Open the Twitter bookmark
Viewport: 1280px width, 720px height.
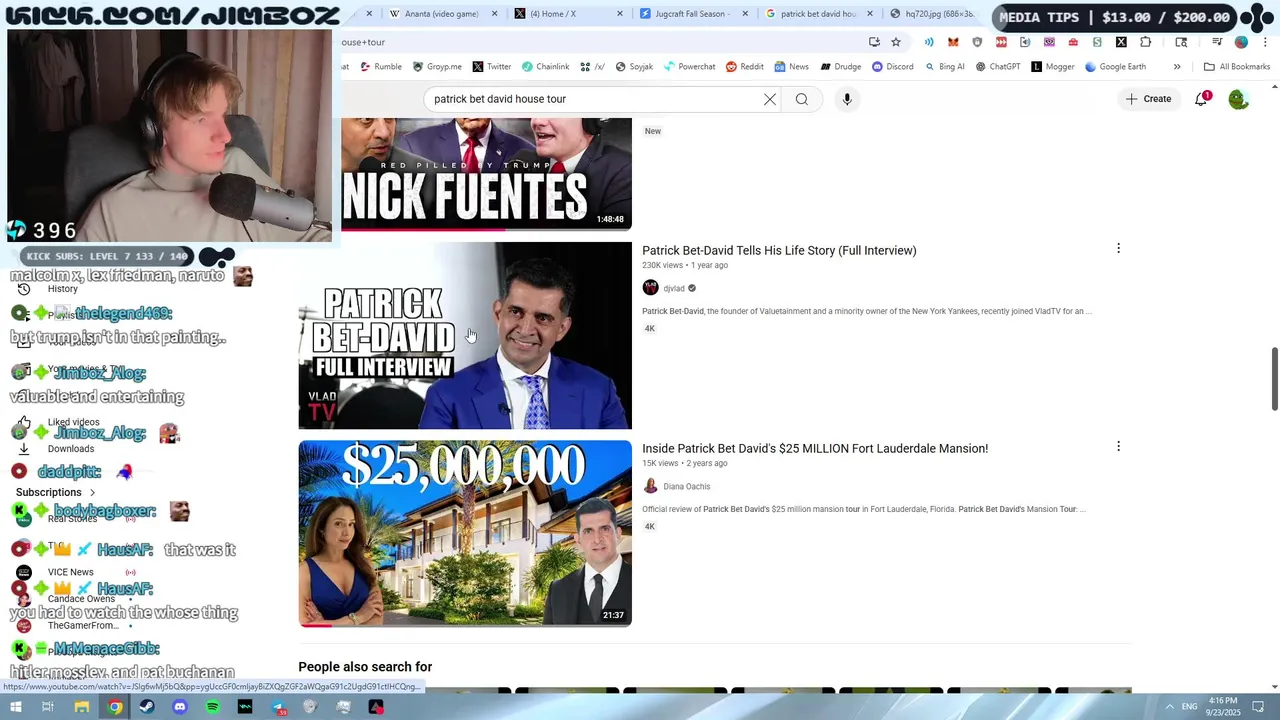(x=491, y=67)
